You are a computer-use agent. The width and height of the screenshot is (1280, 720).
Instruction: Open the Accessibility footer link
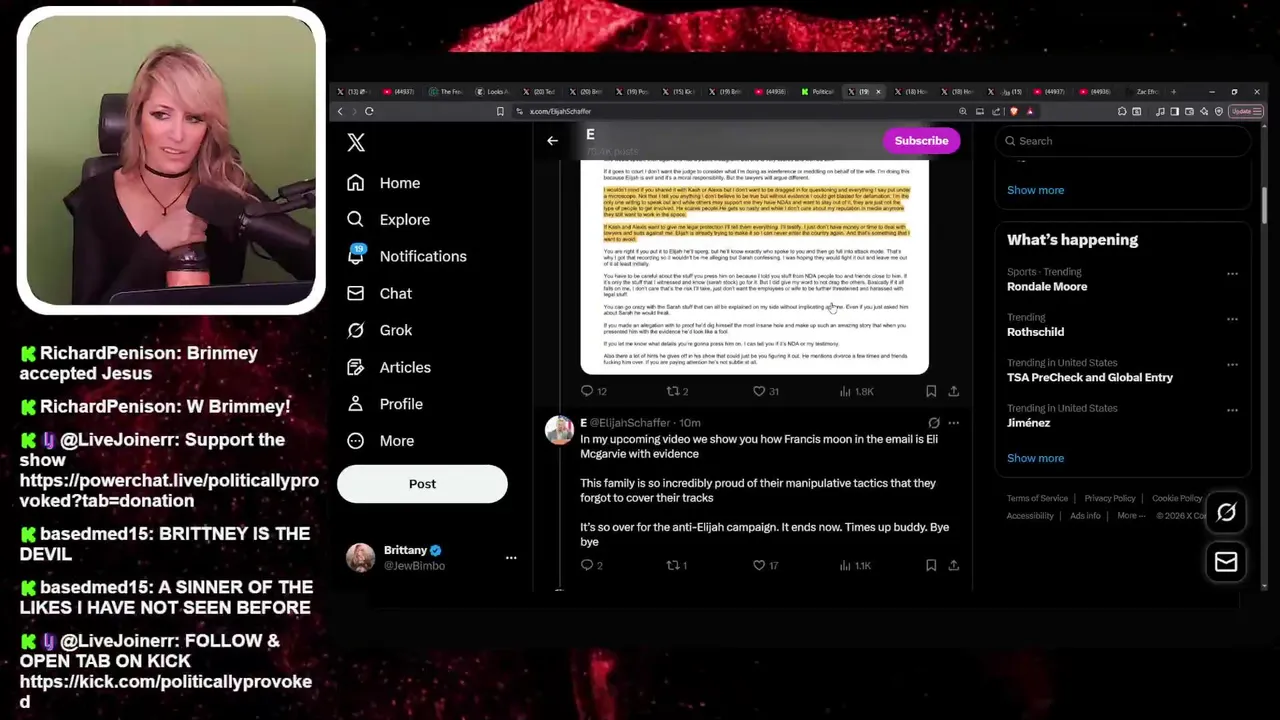[1030, 516]
